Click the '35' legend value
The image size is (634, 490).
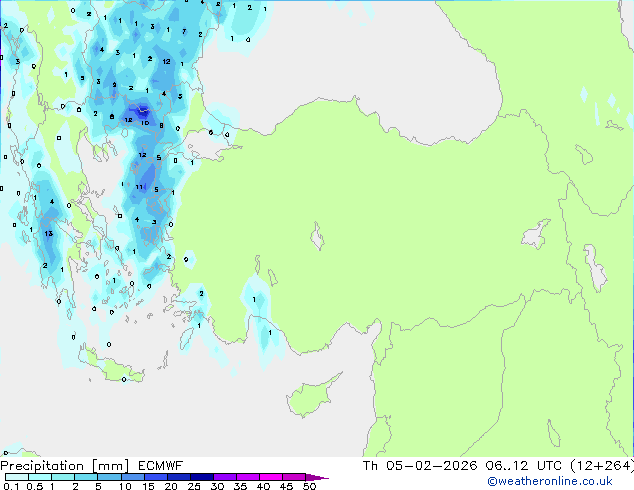click(240, 486)
